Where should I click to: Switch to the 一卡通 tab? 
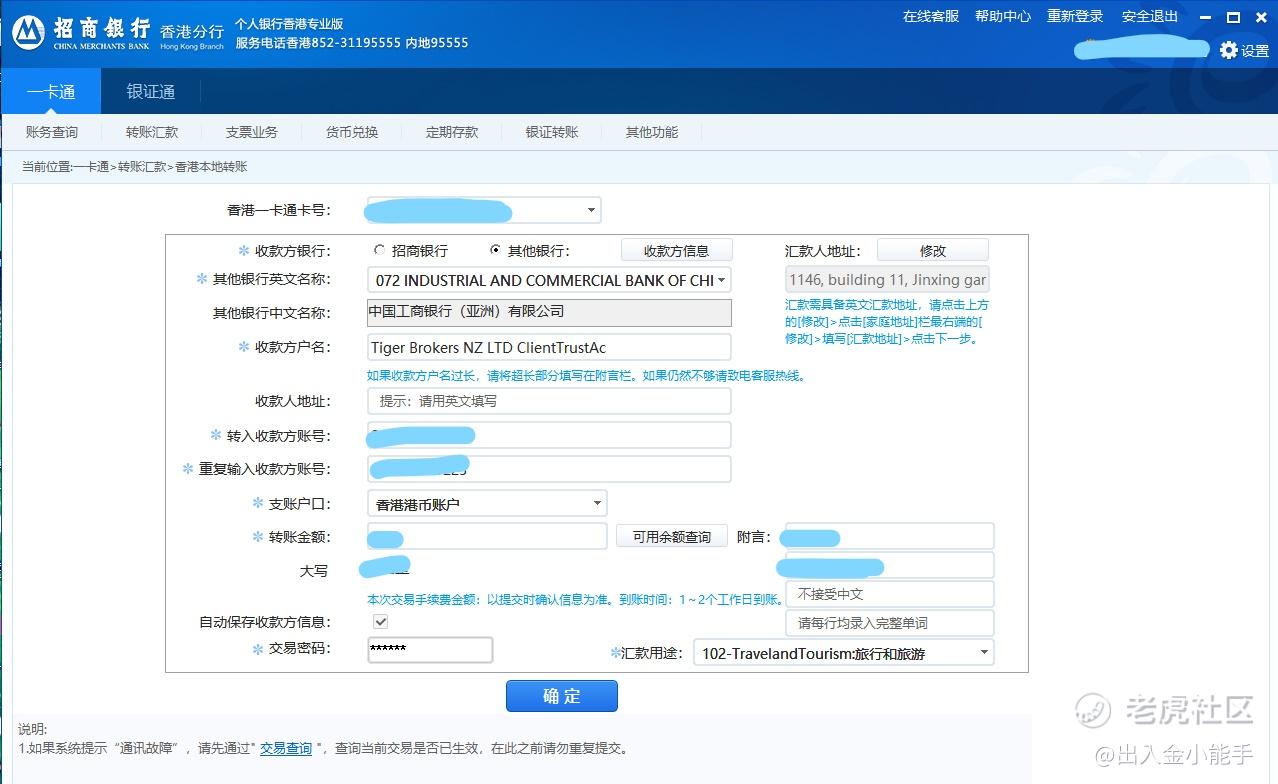tap(51, 91)
